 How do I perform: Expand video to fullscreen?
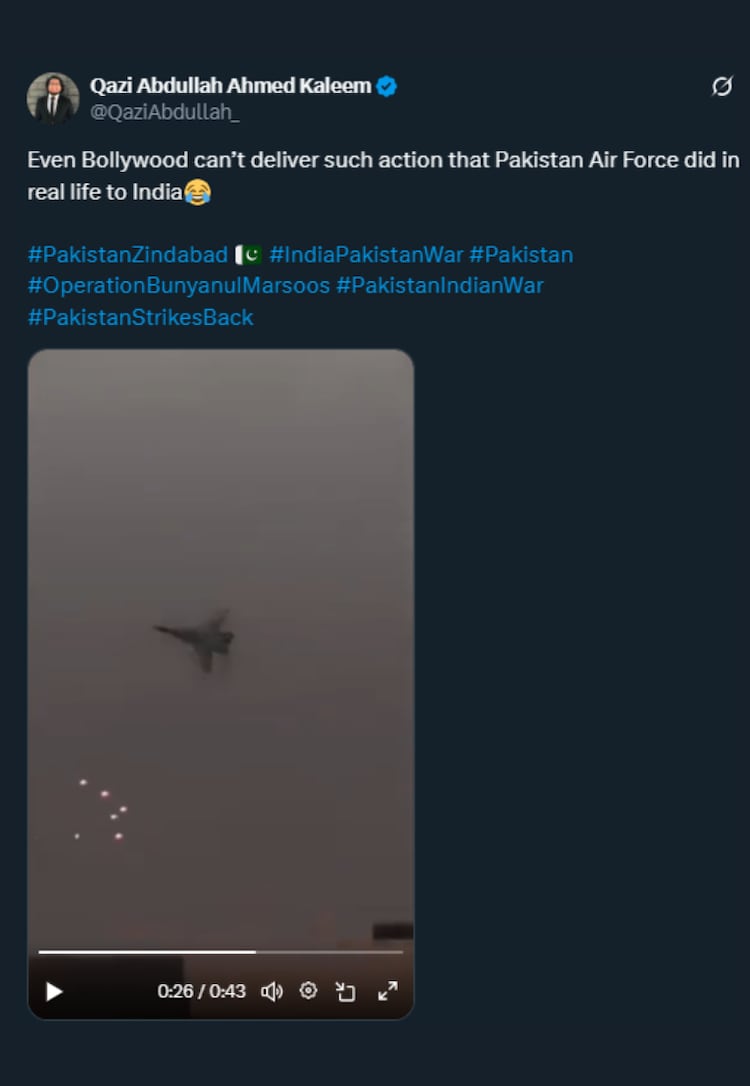tap(387, 990)
